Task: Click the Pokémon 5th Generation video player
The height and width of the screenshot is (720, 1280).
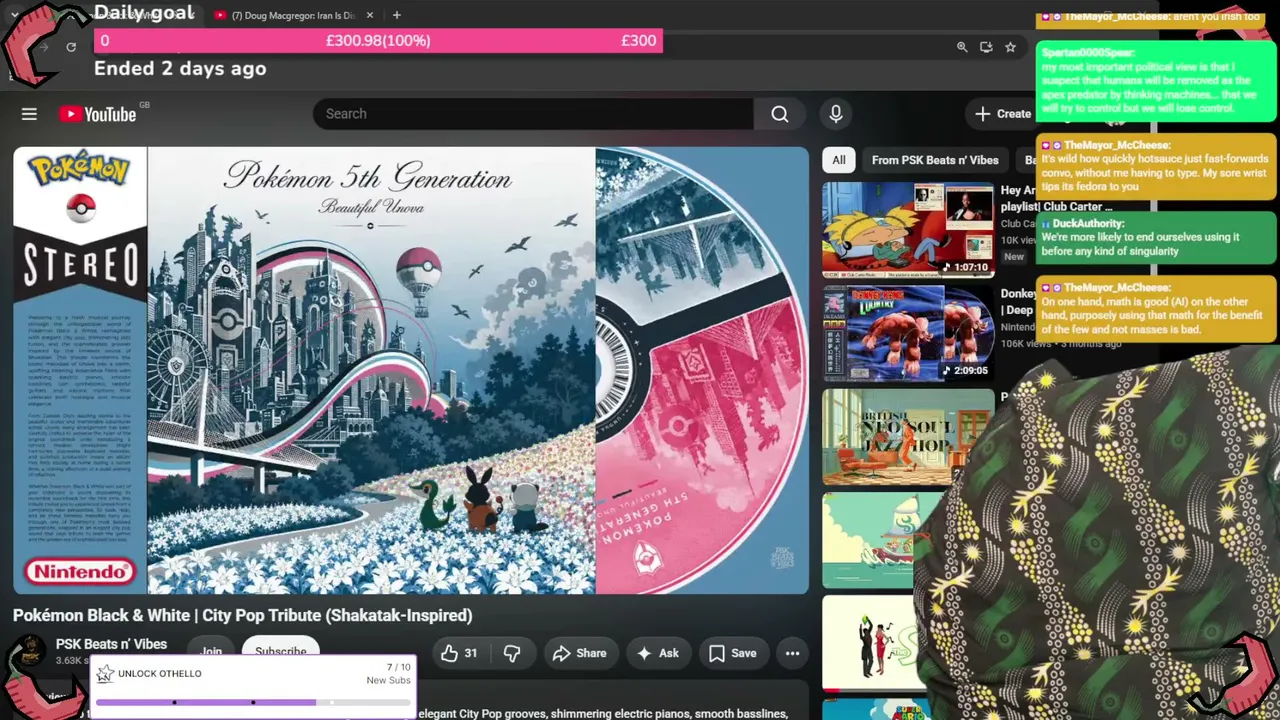Action: click(411, 371)
